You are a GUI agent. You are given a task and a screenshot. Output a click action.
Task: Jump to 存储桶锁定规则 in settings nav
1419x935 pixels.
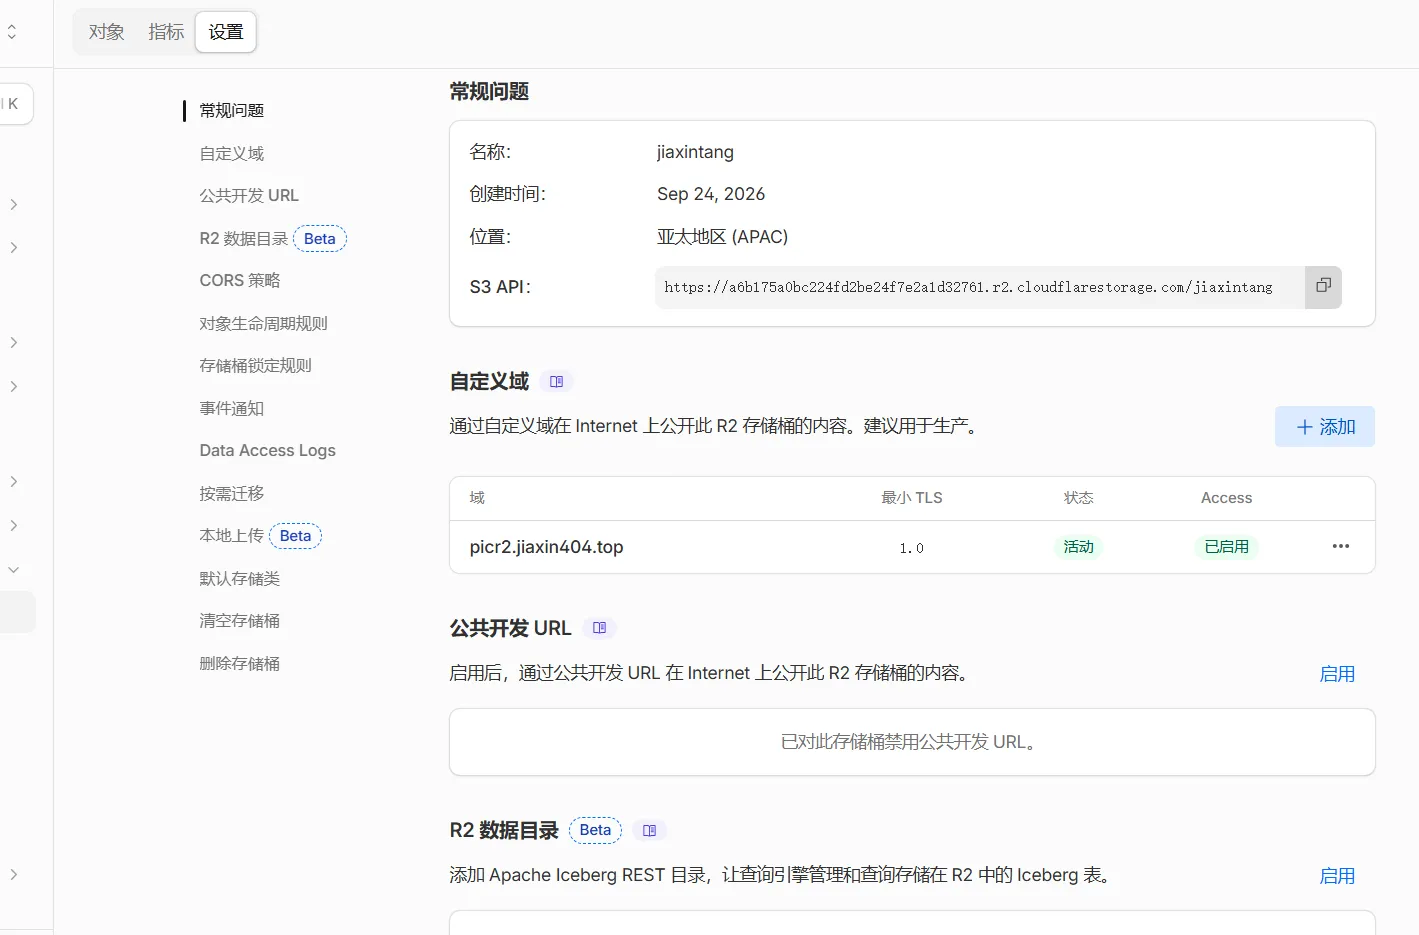256,366
